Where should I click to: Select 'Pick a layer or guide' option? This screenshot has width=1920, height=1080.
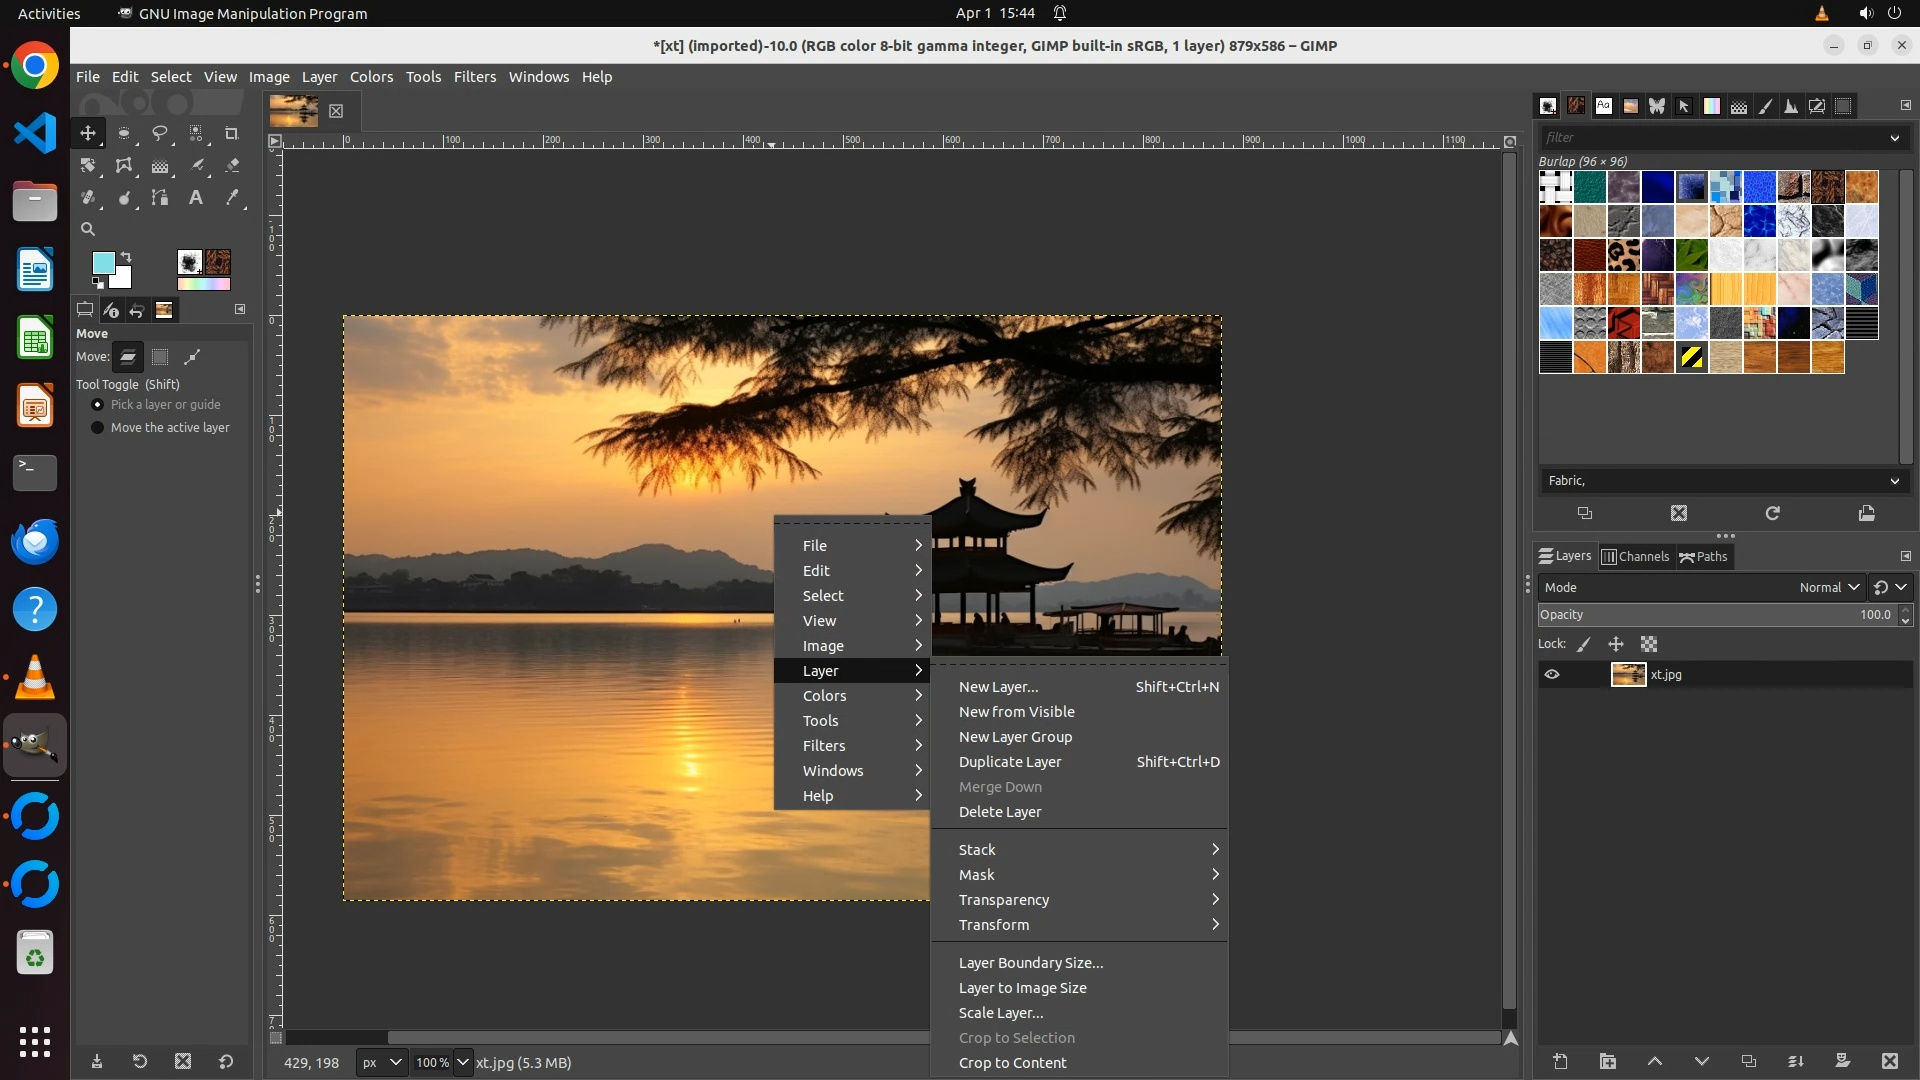[x=98, y=405]
